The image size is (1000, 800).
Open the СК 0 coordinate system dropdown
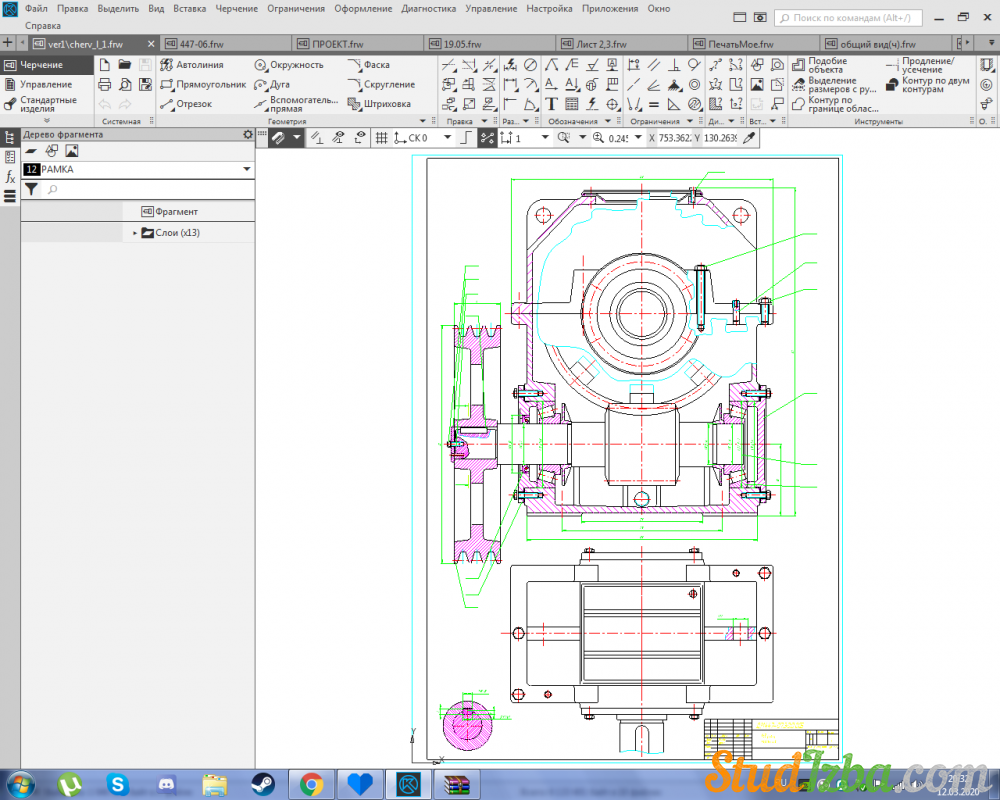click(446, 138)
